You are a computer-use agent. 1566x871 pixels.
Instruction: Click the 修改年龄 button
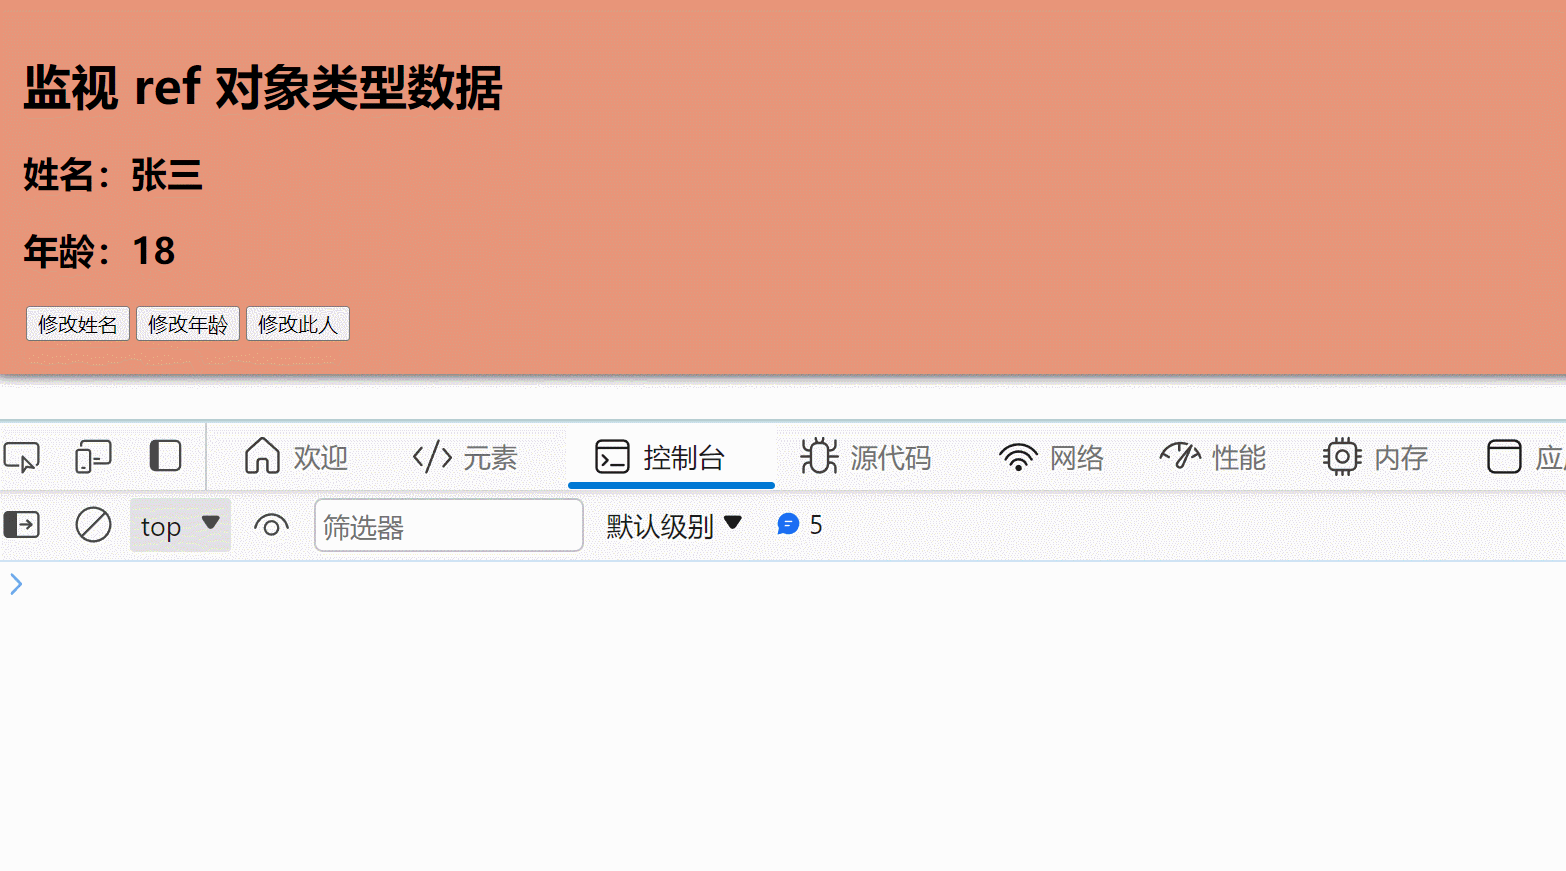188,324
